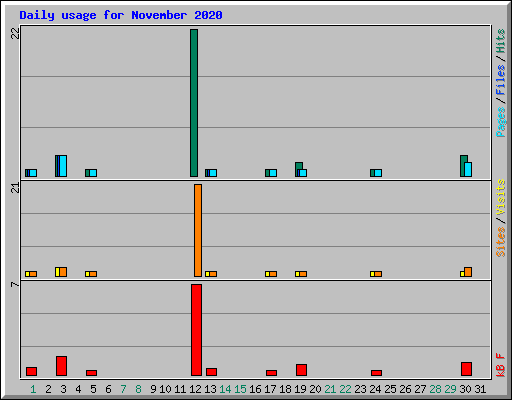This screenshot has height=400, width=512.
Task: Click the red KB bar for day 30
Action: point(466,369)
